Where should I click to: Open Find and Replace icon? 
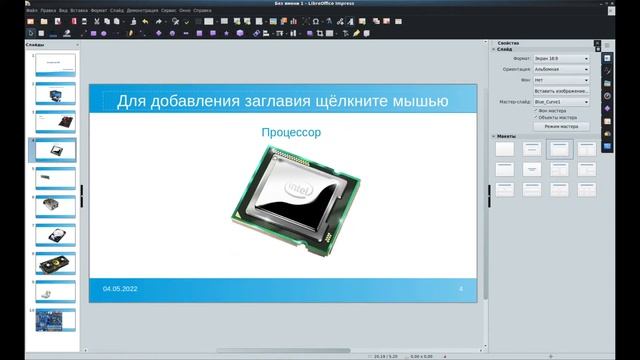tap(176, 21)
